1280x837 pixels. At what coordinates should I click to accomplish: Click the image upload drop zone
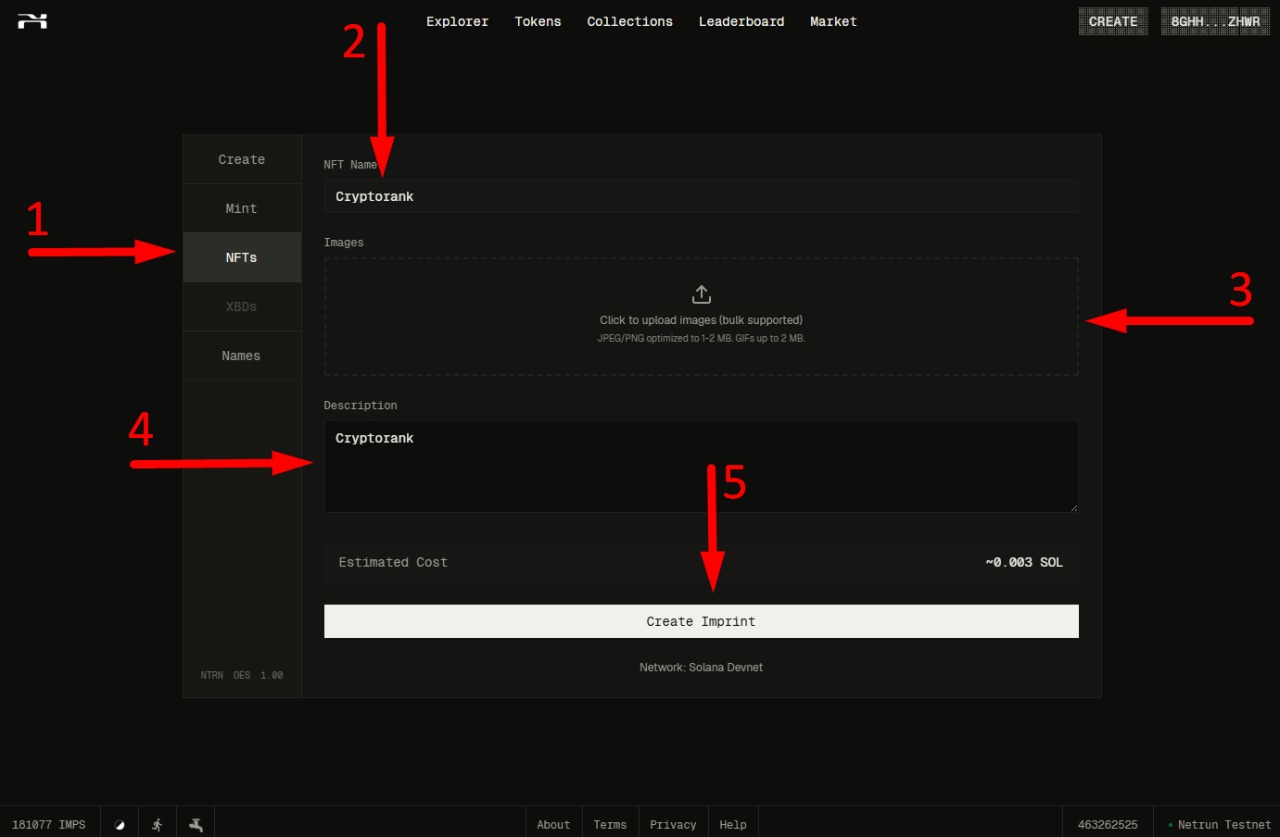click(701, 317)
